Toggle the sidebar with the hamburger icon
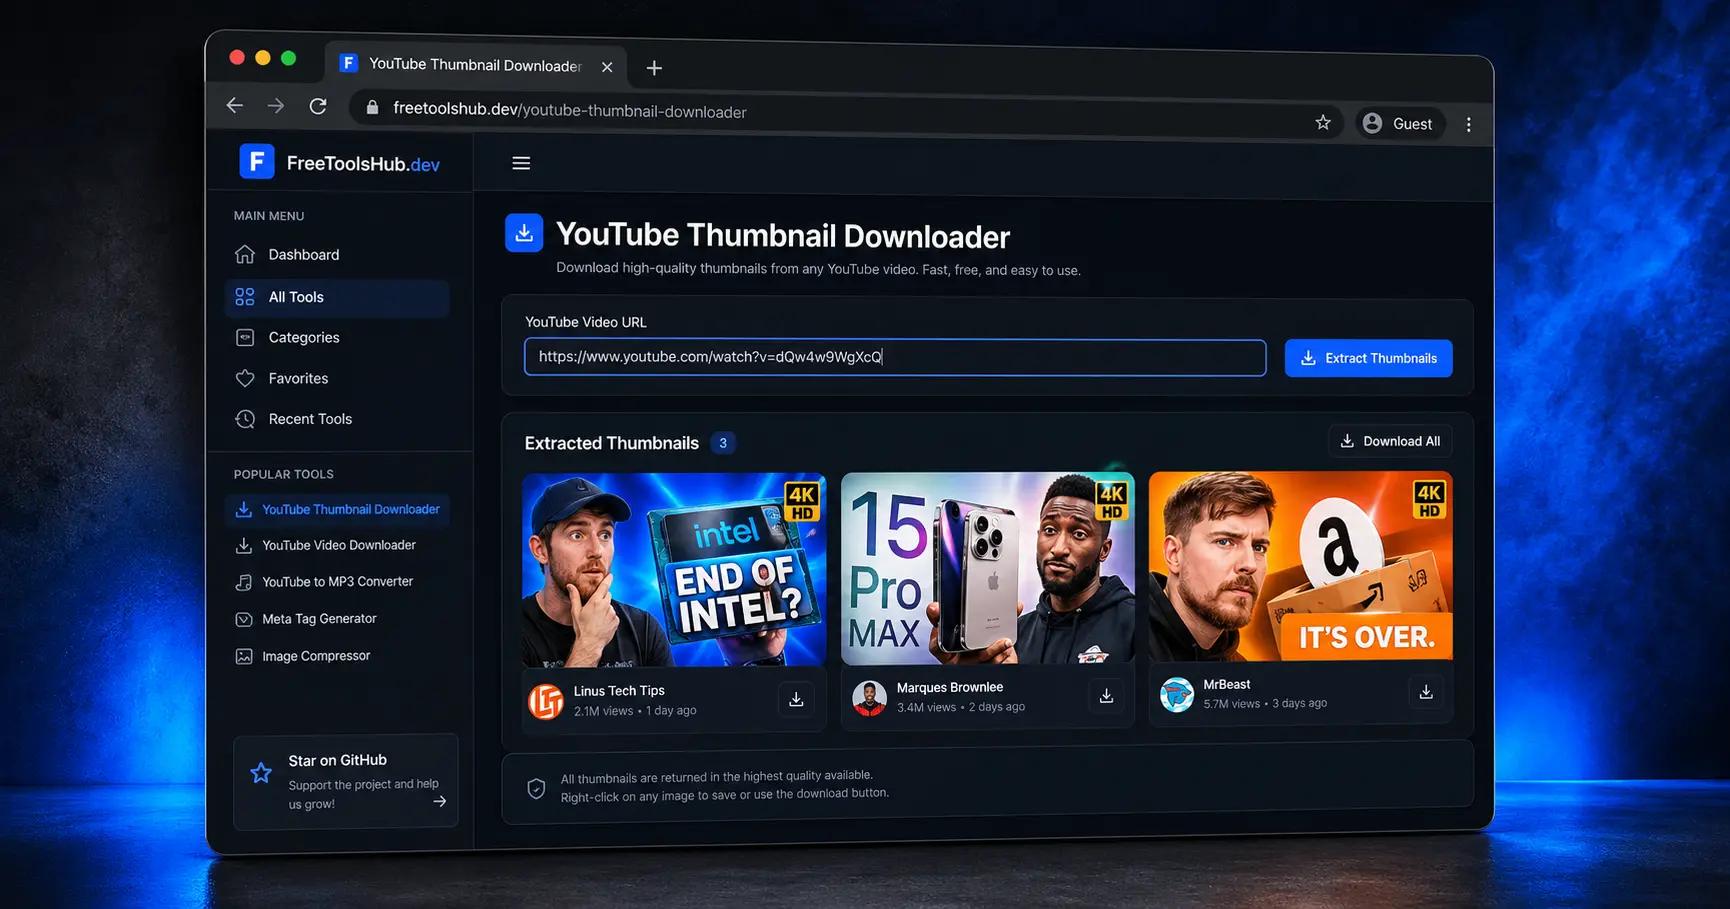 521,163
